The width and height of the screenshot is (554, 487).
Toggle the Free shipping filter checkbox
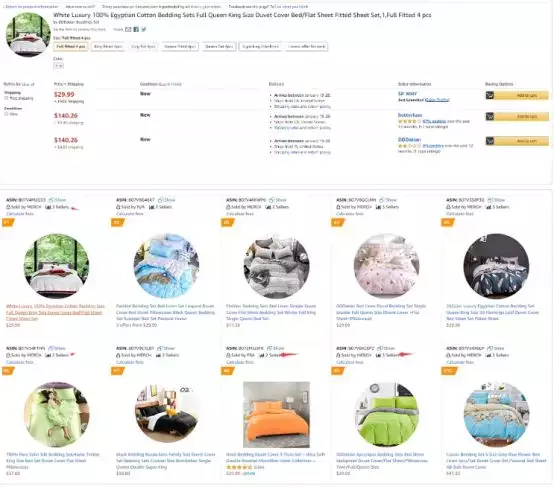coord(6,98)
